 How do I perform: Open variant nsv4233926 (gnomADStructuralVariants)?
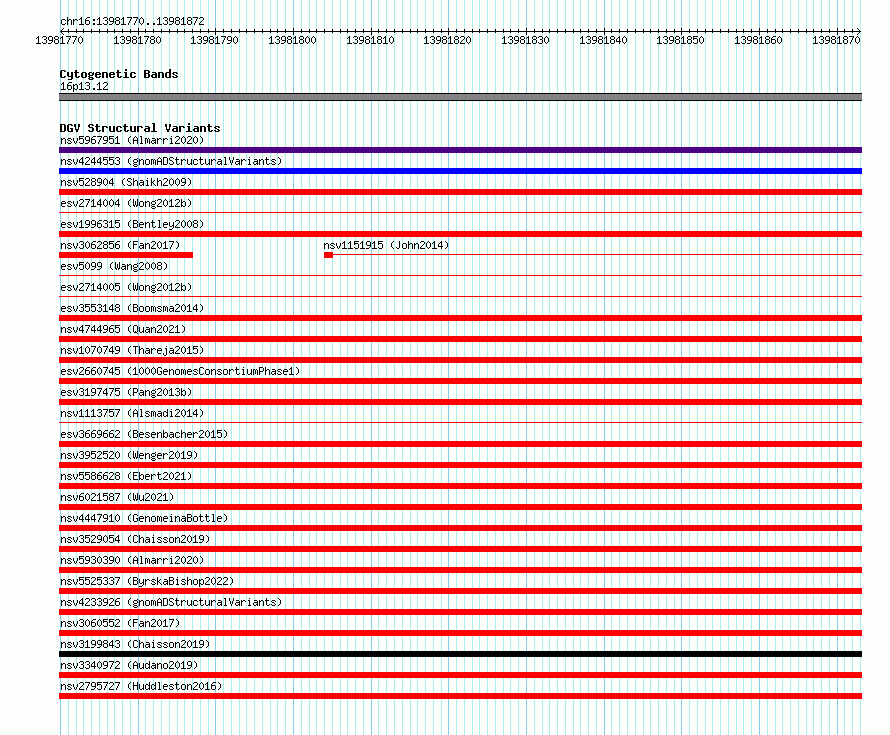coord(171,602)
